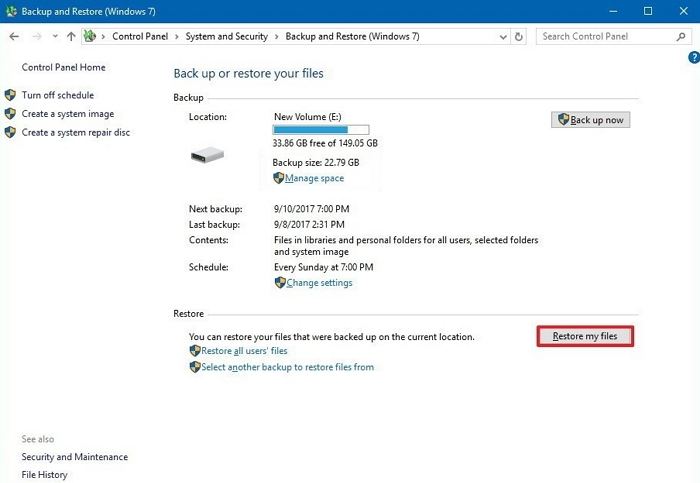Open the blue Help question mark icon
700x483 pixels.
point(694,57)
